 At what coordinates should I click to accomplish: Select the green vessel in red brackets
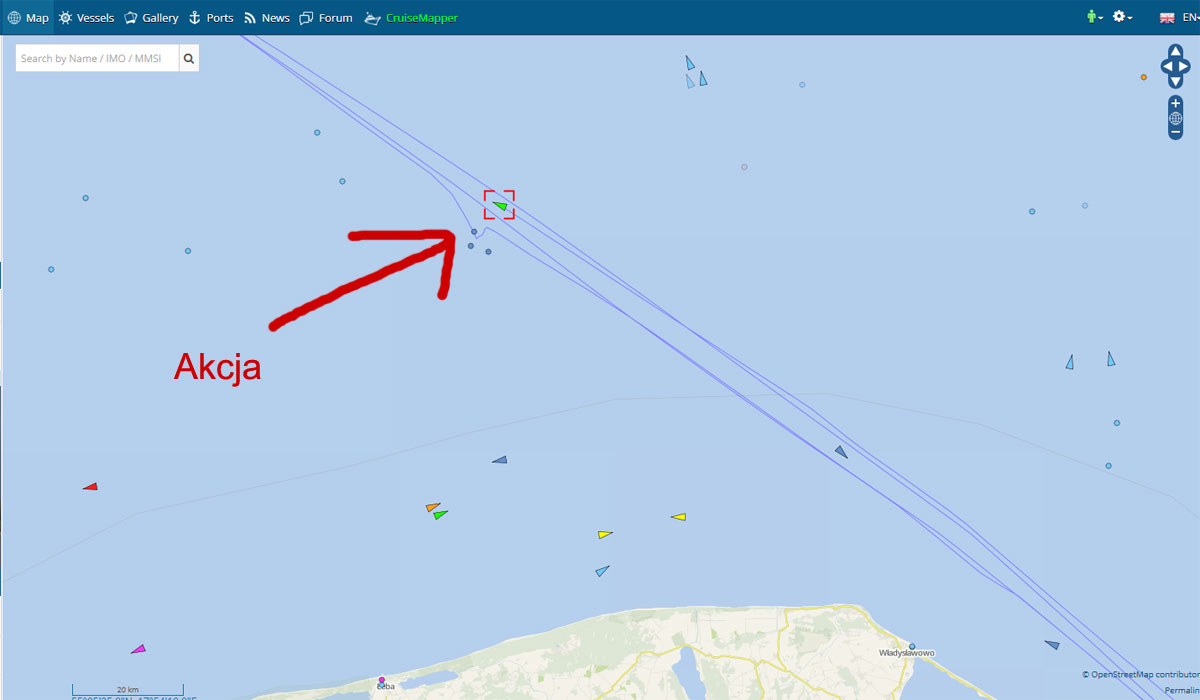tap(500, 206)
